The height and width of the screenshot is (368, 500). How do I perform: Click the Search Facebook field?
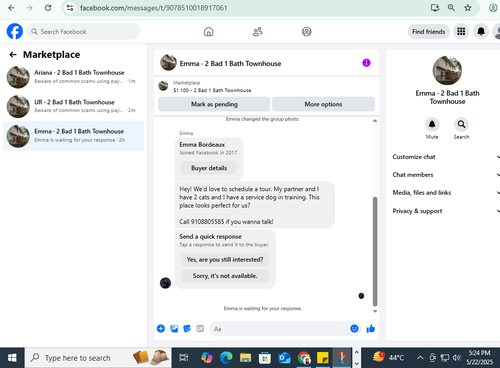pyautogui.click(x=83, y=32)
